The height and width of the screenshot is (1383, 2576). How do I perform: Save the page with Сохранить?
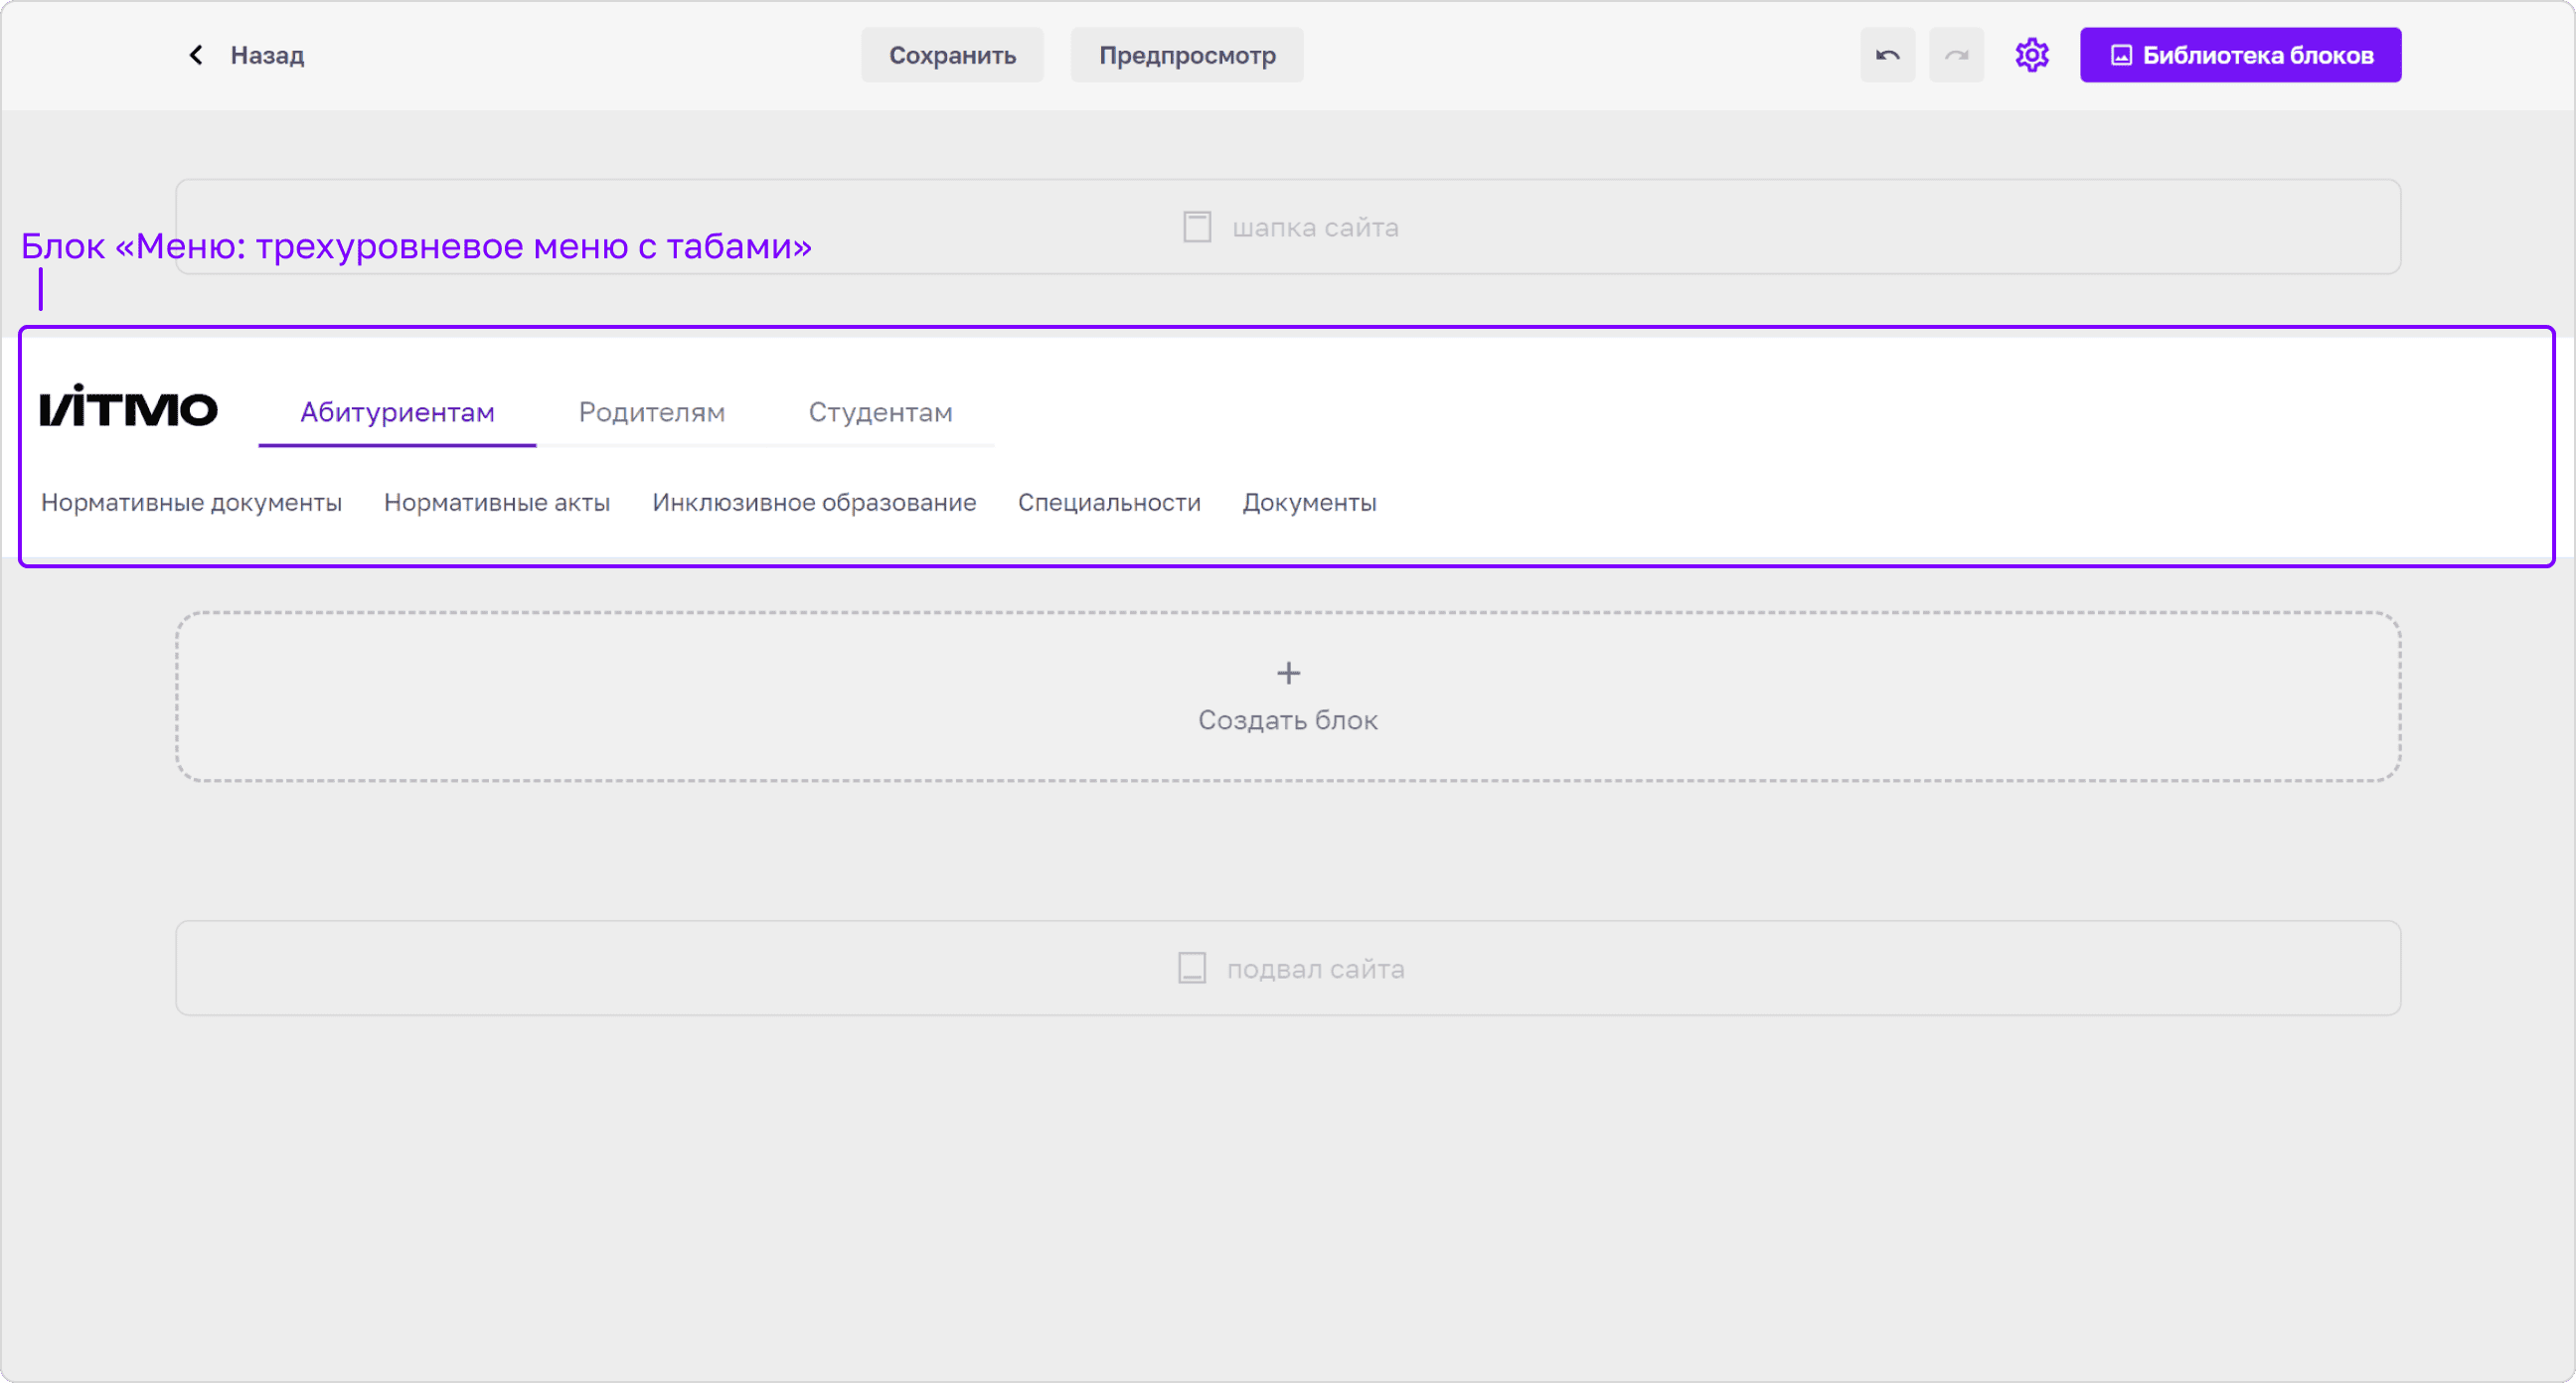[952, 55]
